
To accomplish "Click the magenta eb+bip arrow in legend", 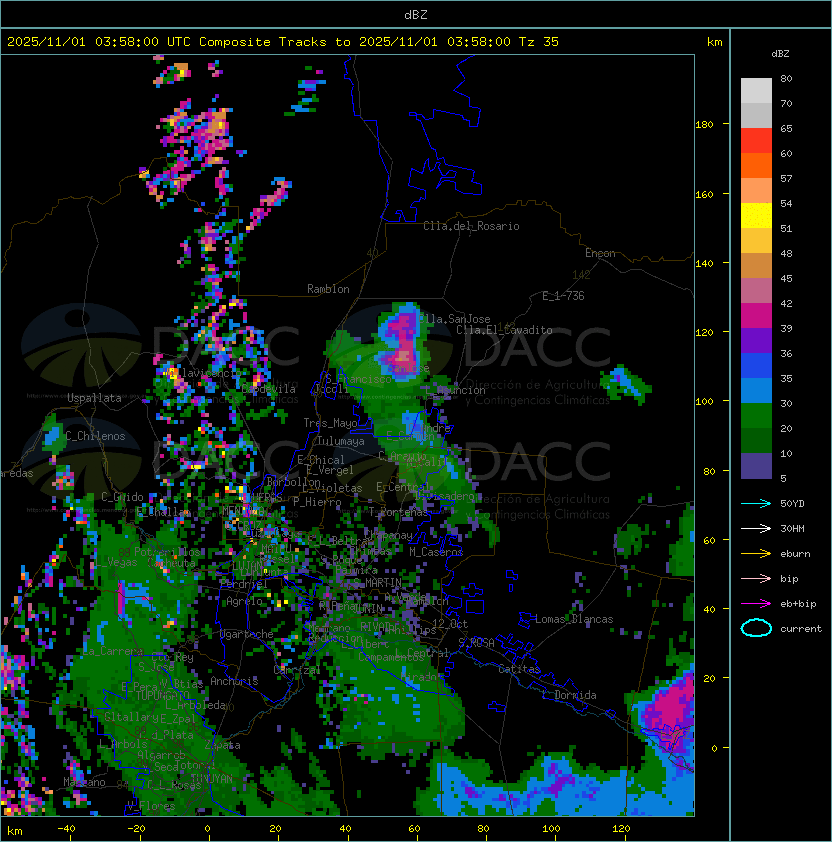I will (756, 604).
